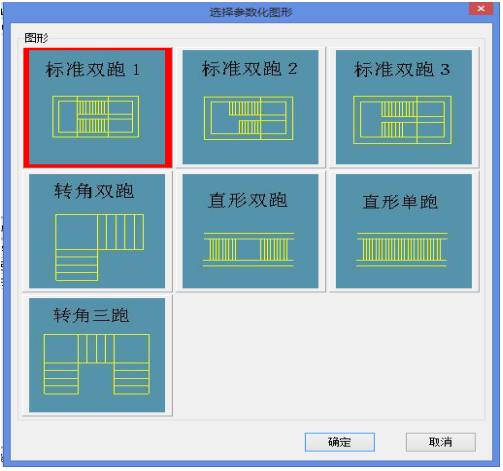Choose the 直形双跑 stair tile
The image size is (503, 471).
pyautogui.click(x=250, y=231)
